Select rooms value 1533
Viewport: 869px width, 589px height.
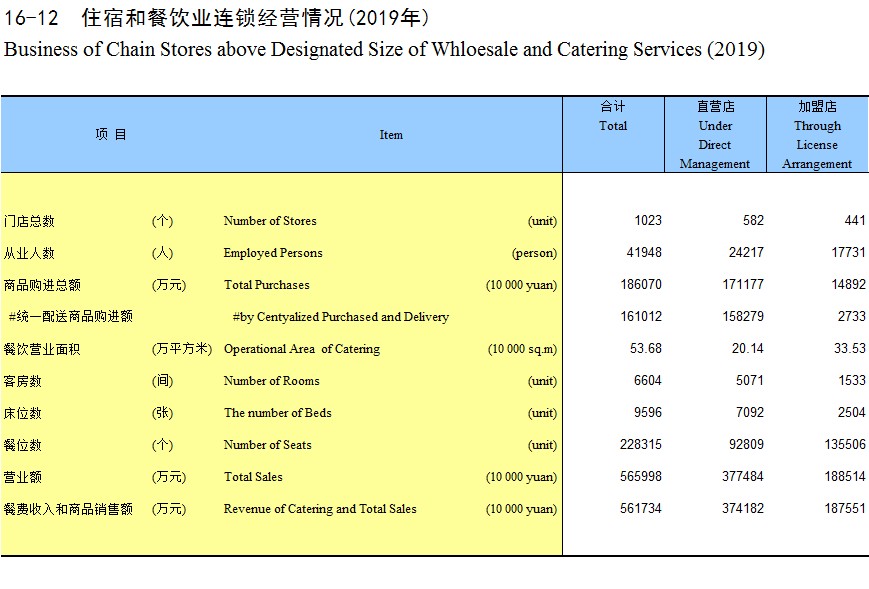click(x=852, y=381)
